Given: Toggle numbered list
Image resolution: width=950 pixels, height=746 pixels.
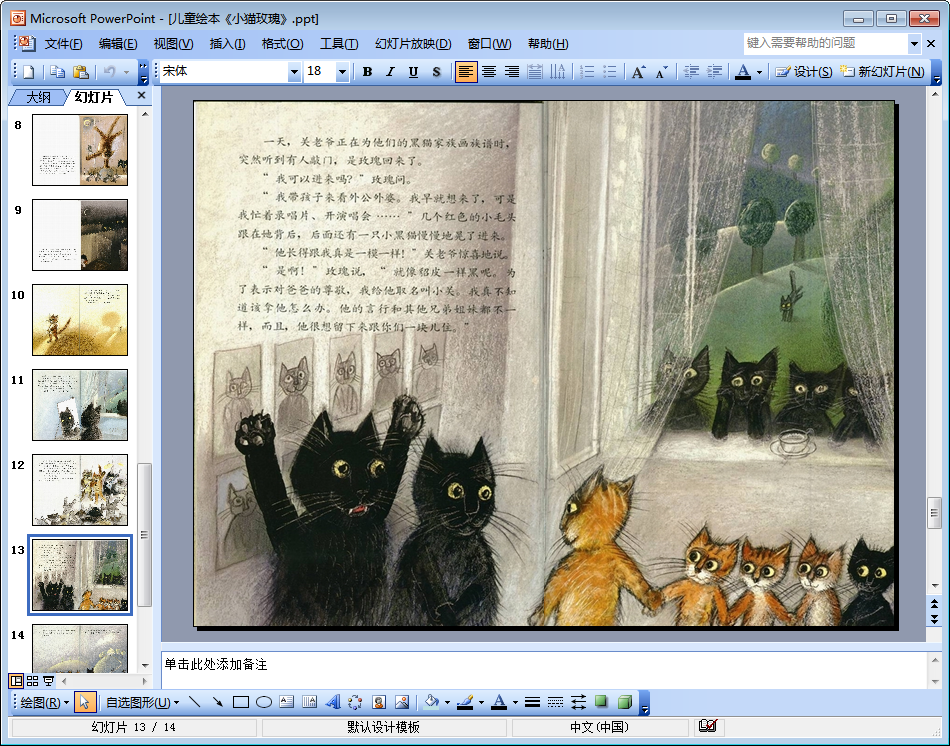Looking at the screenshot, I should 586,72.
